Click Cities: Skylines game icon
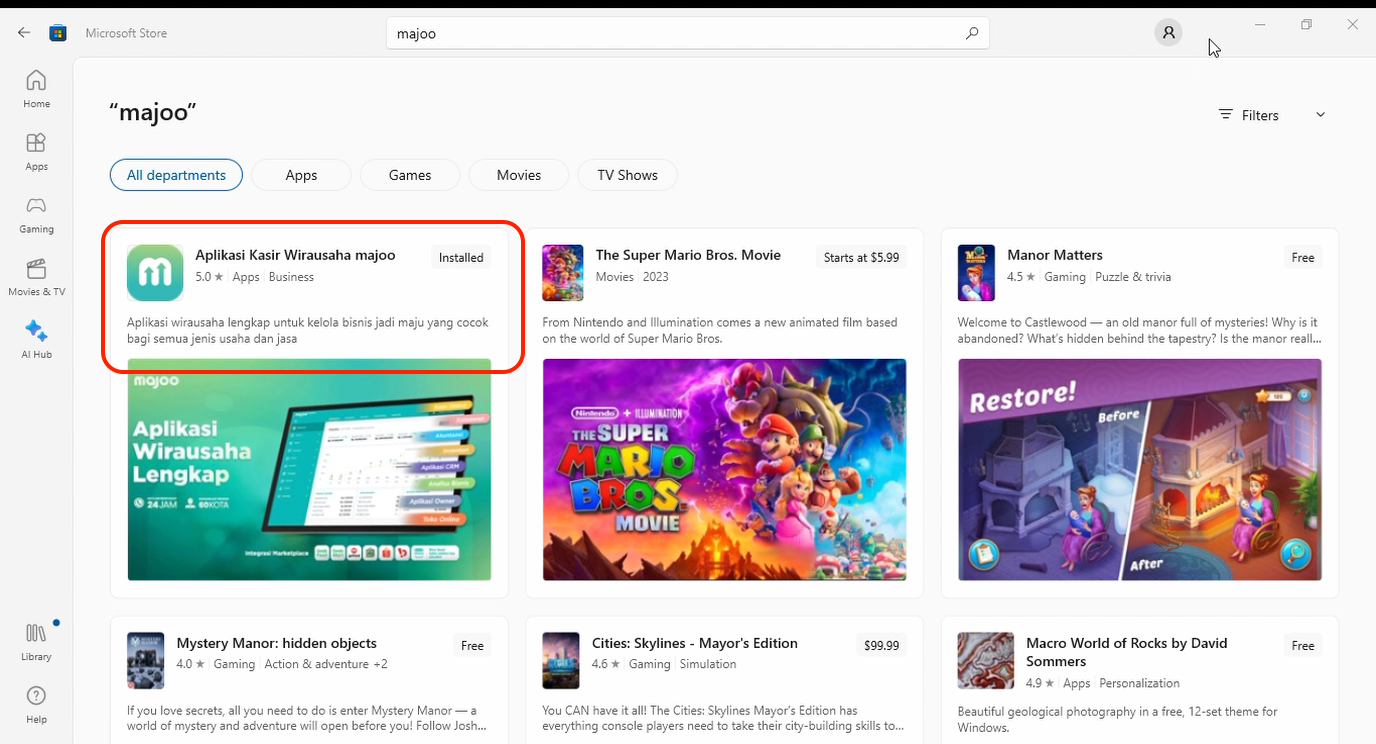This screenshot has height=744, width=1376. [x=561, y=661]
